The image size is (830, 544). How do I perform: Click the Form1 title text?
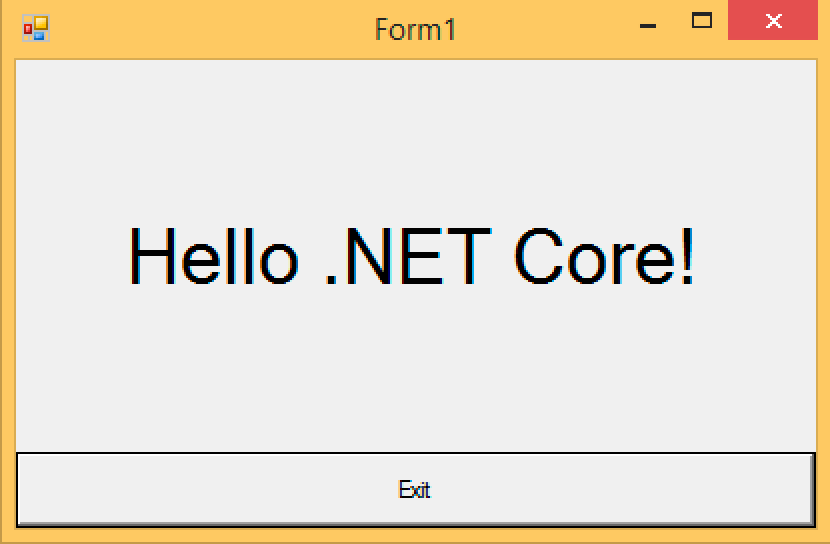(x=415, y=29)
